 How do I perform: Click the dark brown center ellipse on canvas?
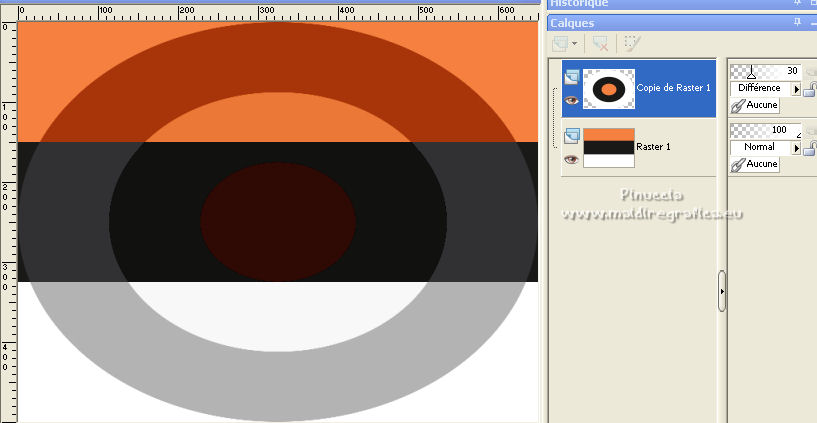[278, 222]
